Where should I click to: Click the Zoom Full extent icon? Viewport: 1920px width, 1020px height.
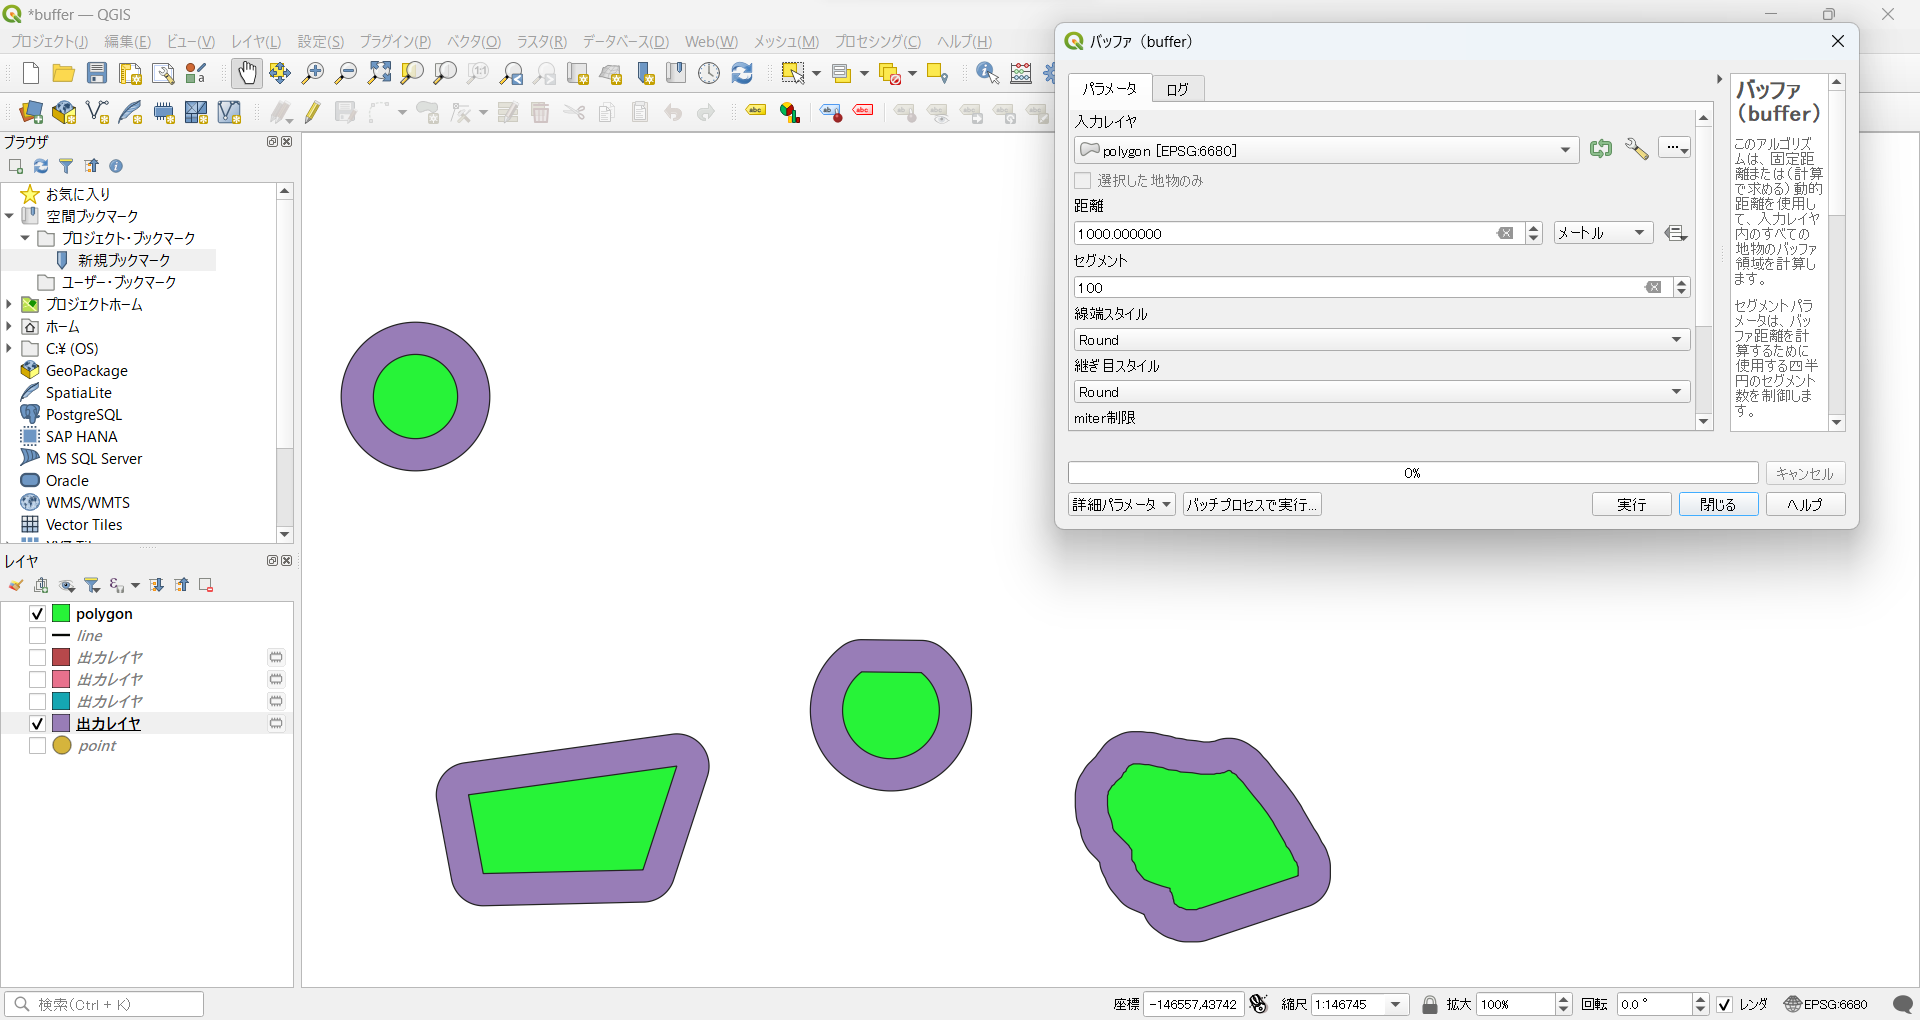pyautogui.click(x=379, y=73)
